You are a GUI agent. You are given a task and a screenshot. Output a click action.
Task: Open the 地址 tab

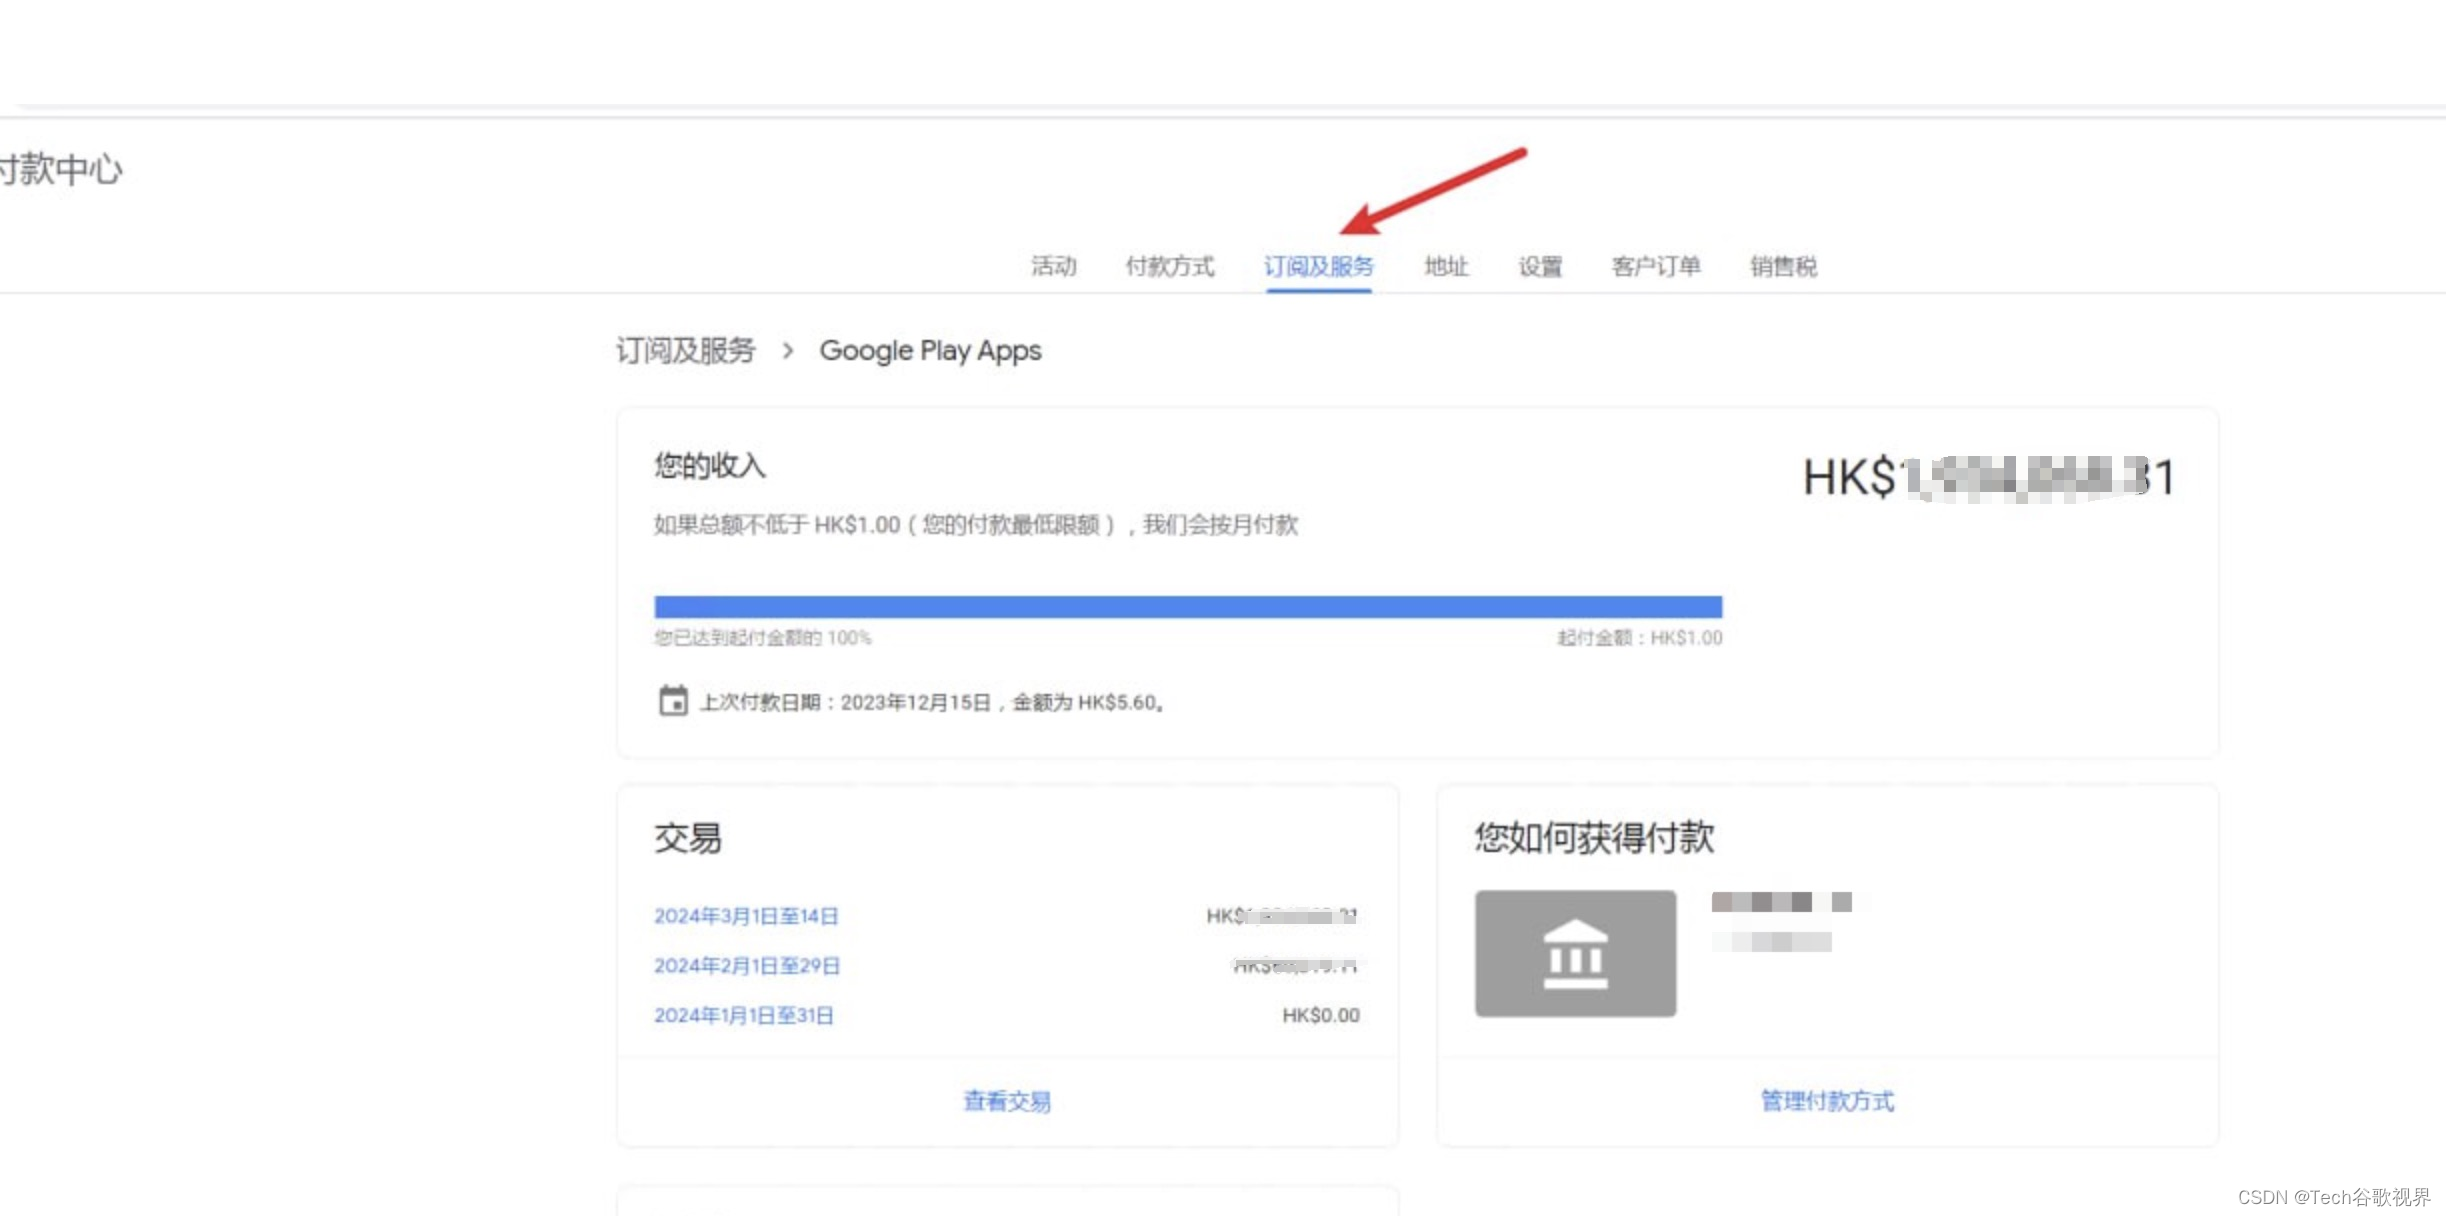point(1446,266)
